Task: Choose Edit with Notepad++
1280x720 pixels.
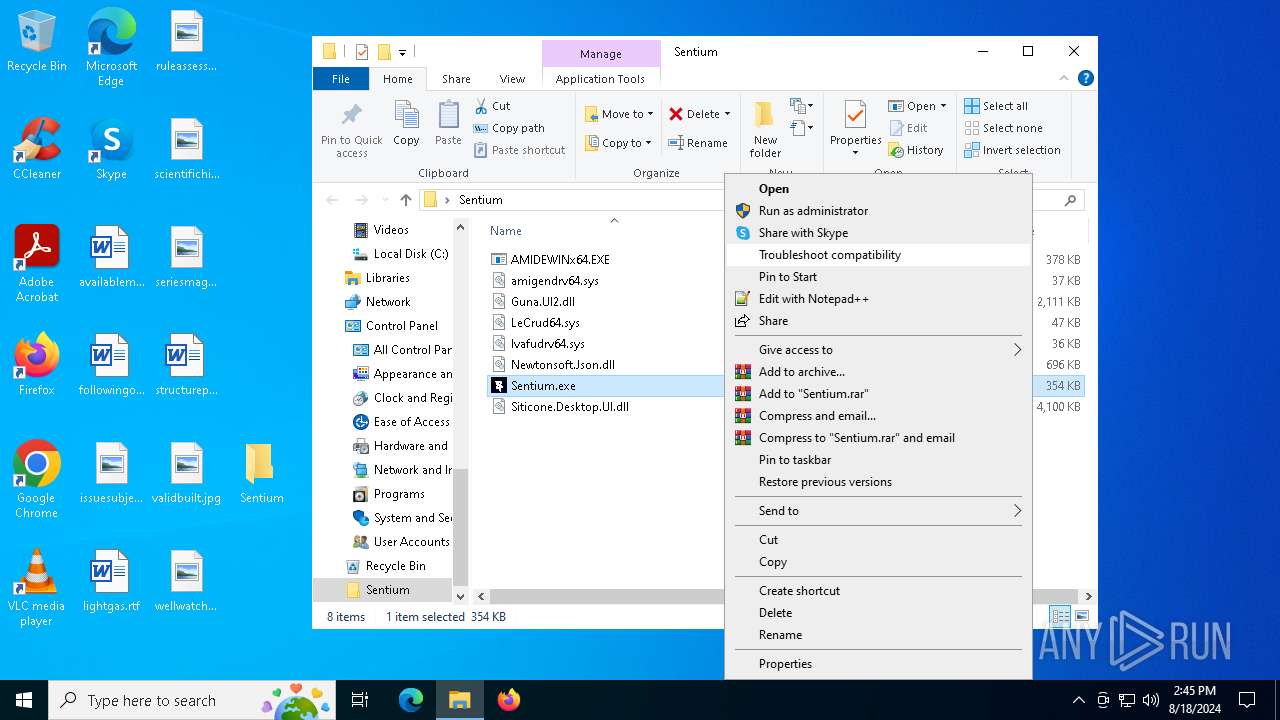Action: tap(878, 299)
